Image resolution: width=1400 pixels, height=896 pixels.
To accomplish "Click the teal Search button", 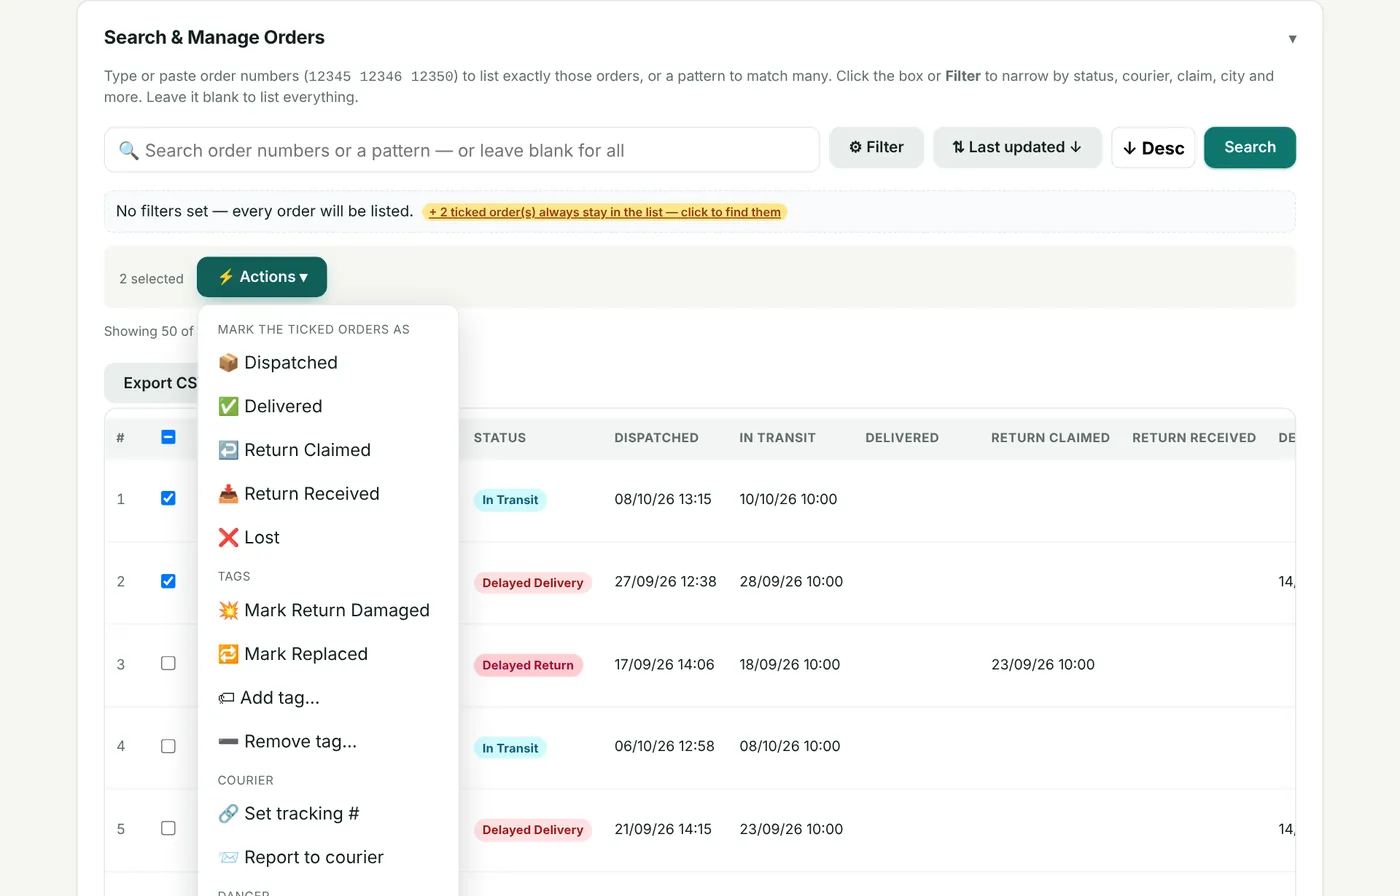I will (x=1250, y=147).
